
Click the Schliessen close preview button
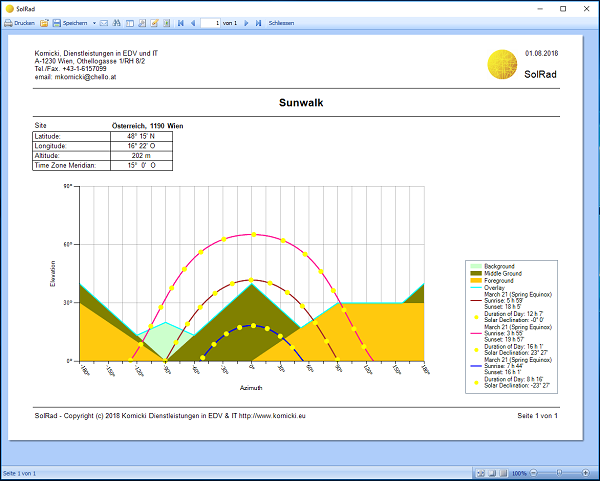click(x=281, y=22)
